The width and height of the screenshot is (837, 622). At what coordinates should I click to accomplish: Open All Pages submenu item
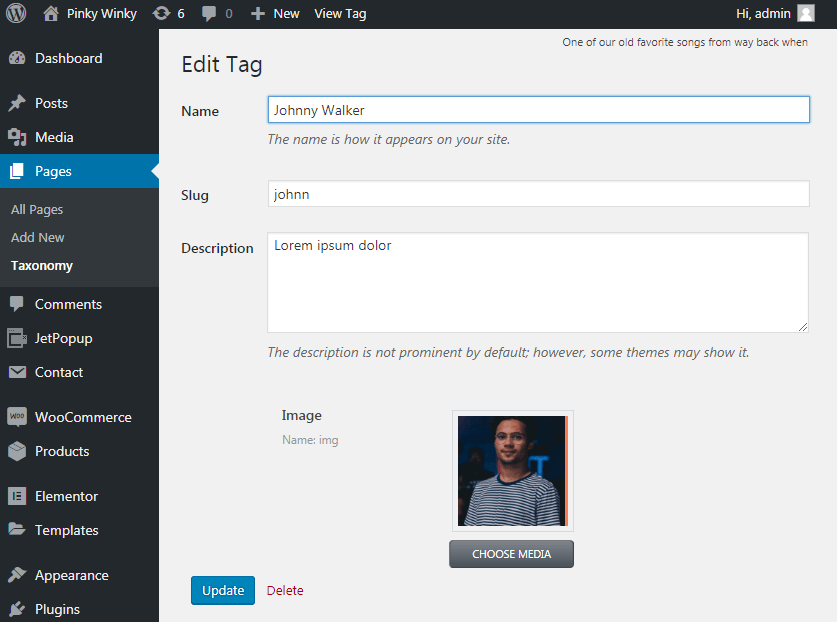point(37,209)
